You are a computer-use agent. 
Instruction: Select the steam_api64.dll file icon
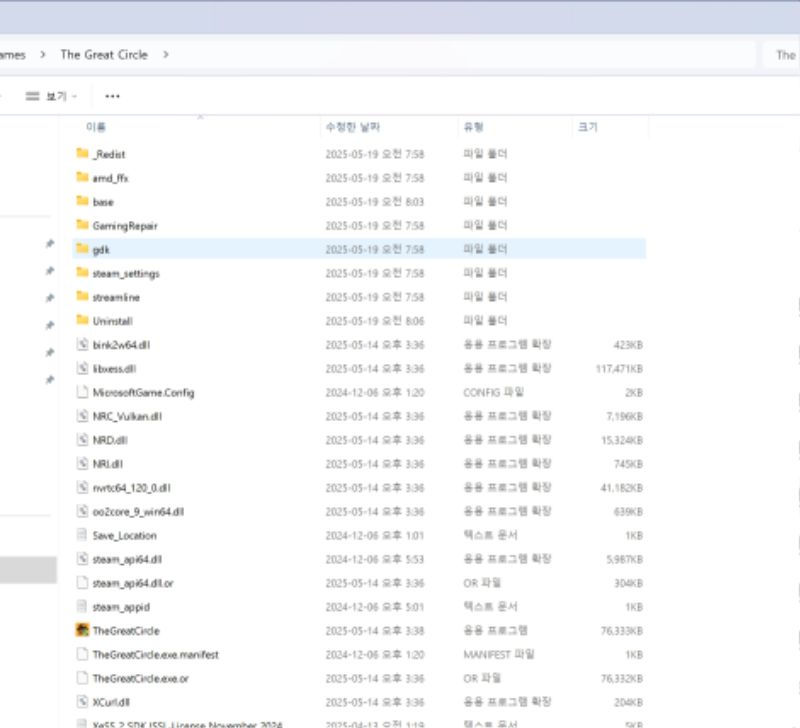click(82, 559)
